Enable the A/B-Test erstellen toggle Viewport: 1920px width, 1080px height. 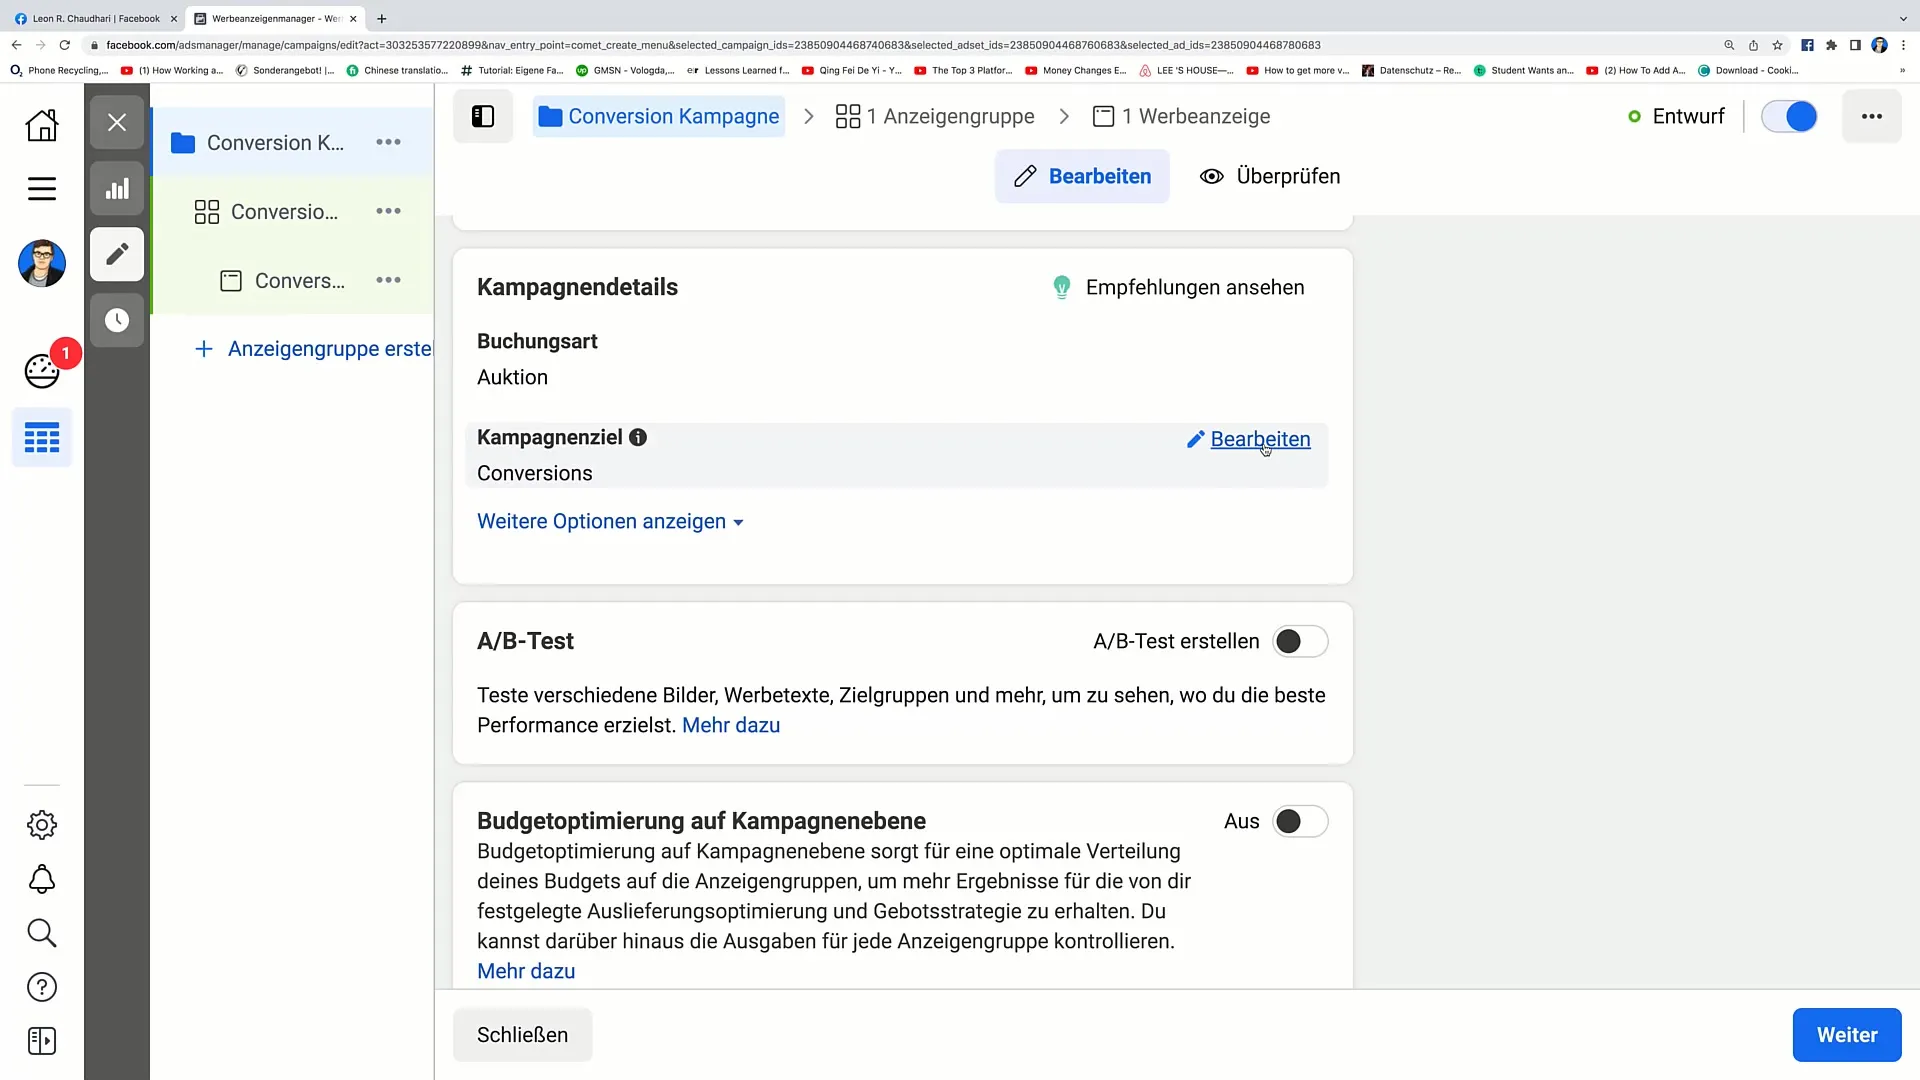pyautogui.click(x=1300, y=641)
